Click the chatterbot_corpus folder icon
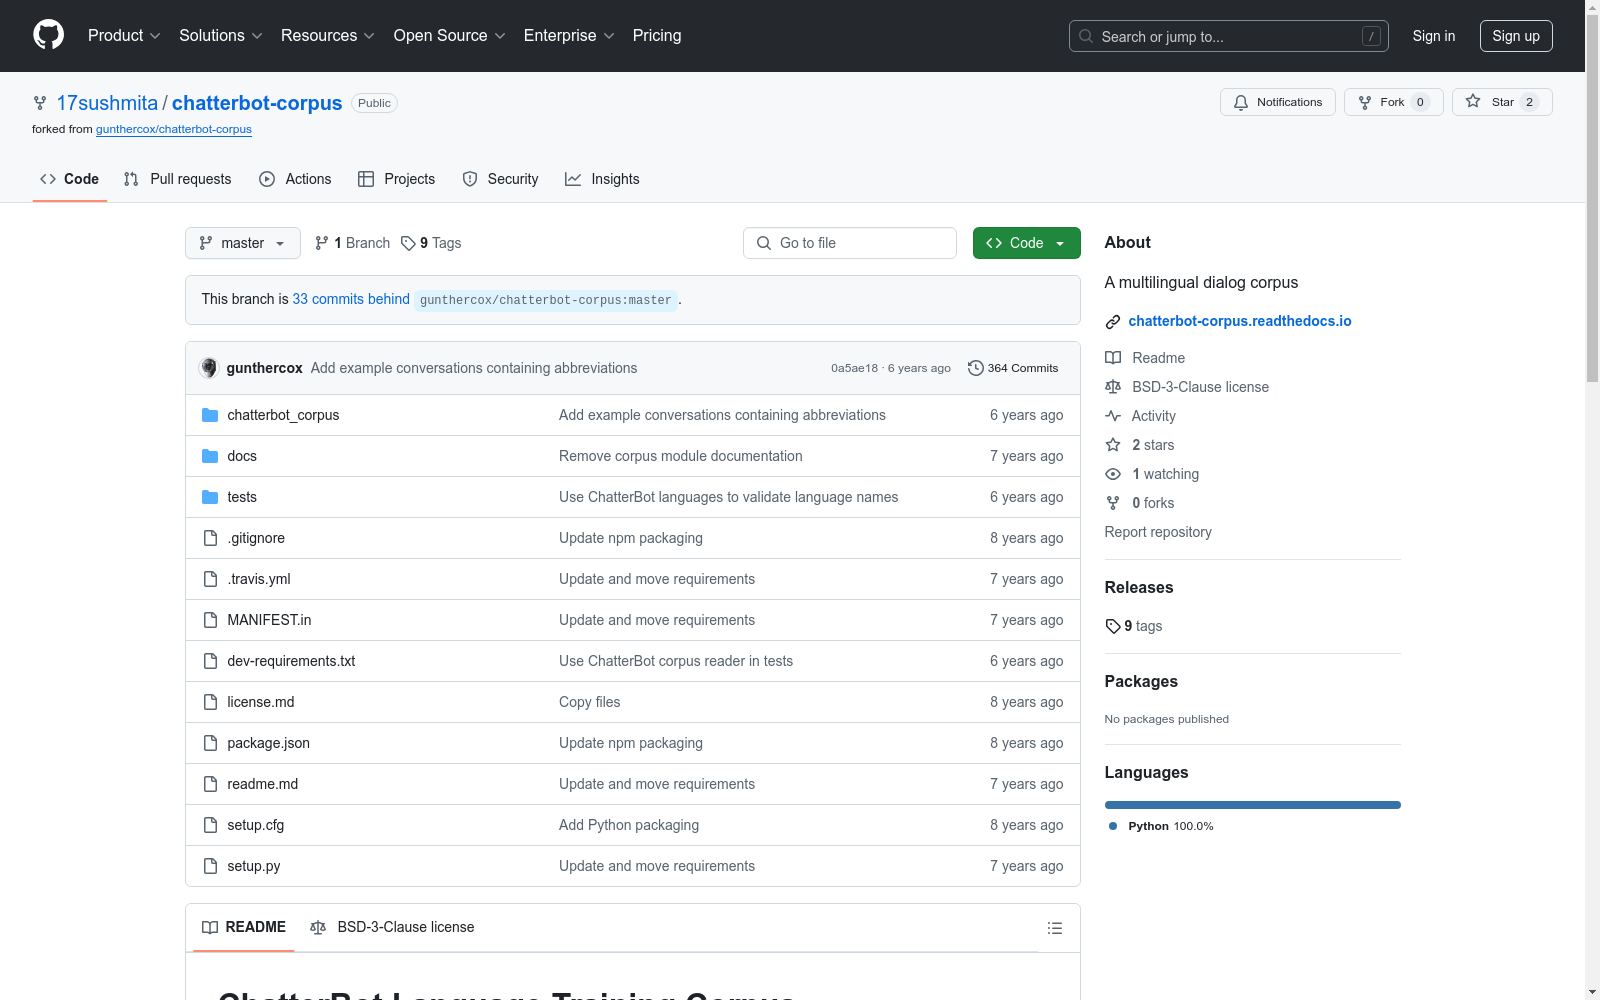1600x1000 pixels. click(210, 415)
